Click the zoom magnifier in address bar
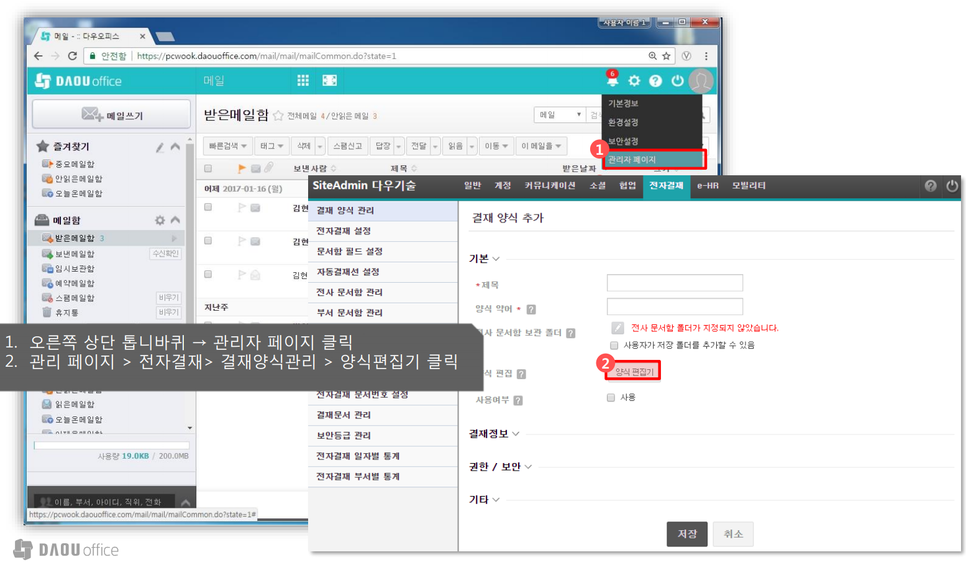966x565 pixels. click(x=652, y=56)
